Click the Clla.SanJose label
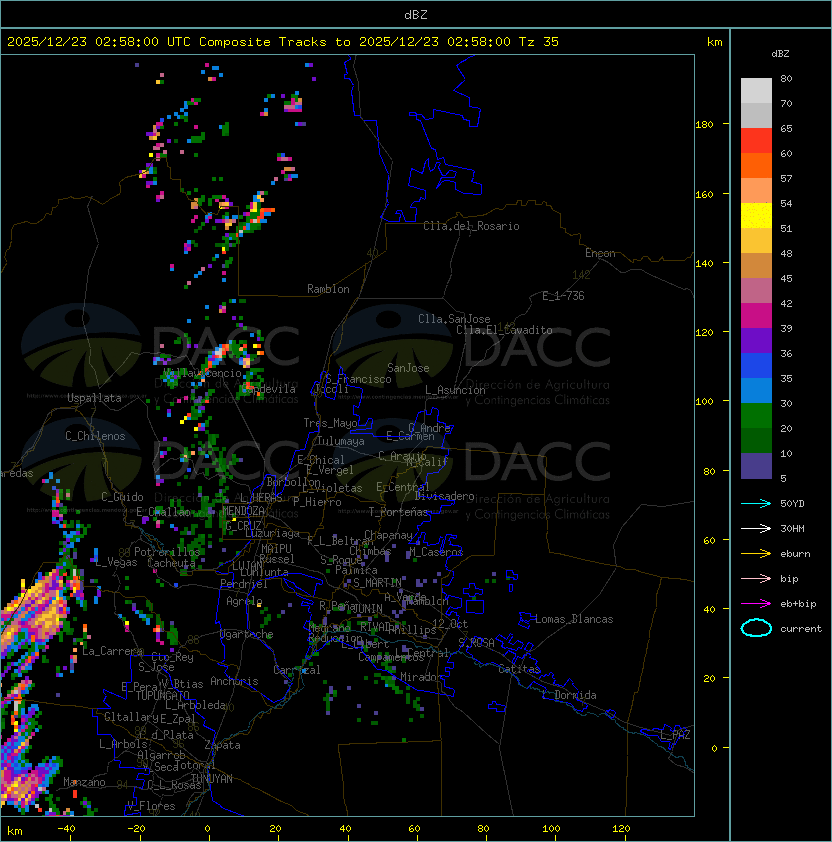This screenshot has height=842, width=832. pos(454,319)
